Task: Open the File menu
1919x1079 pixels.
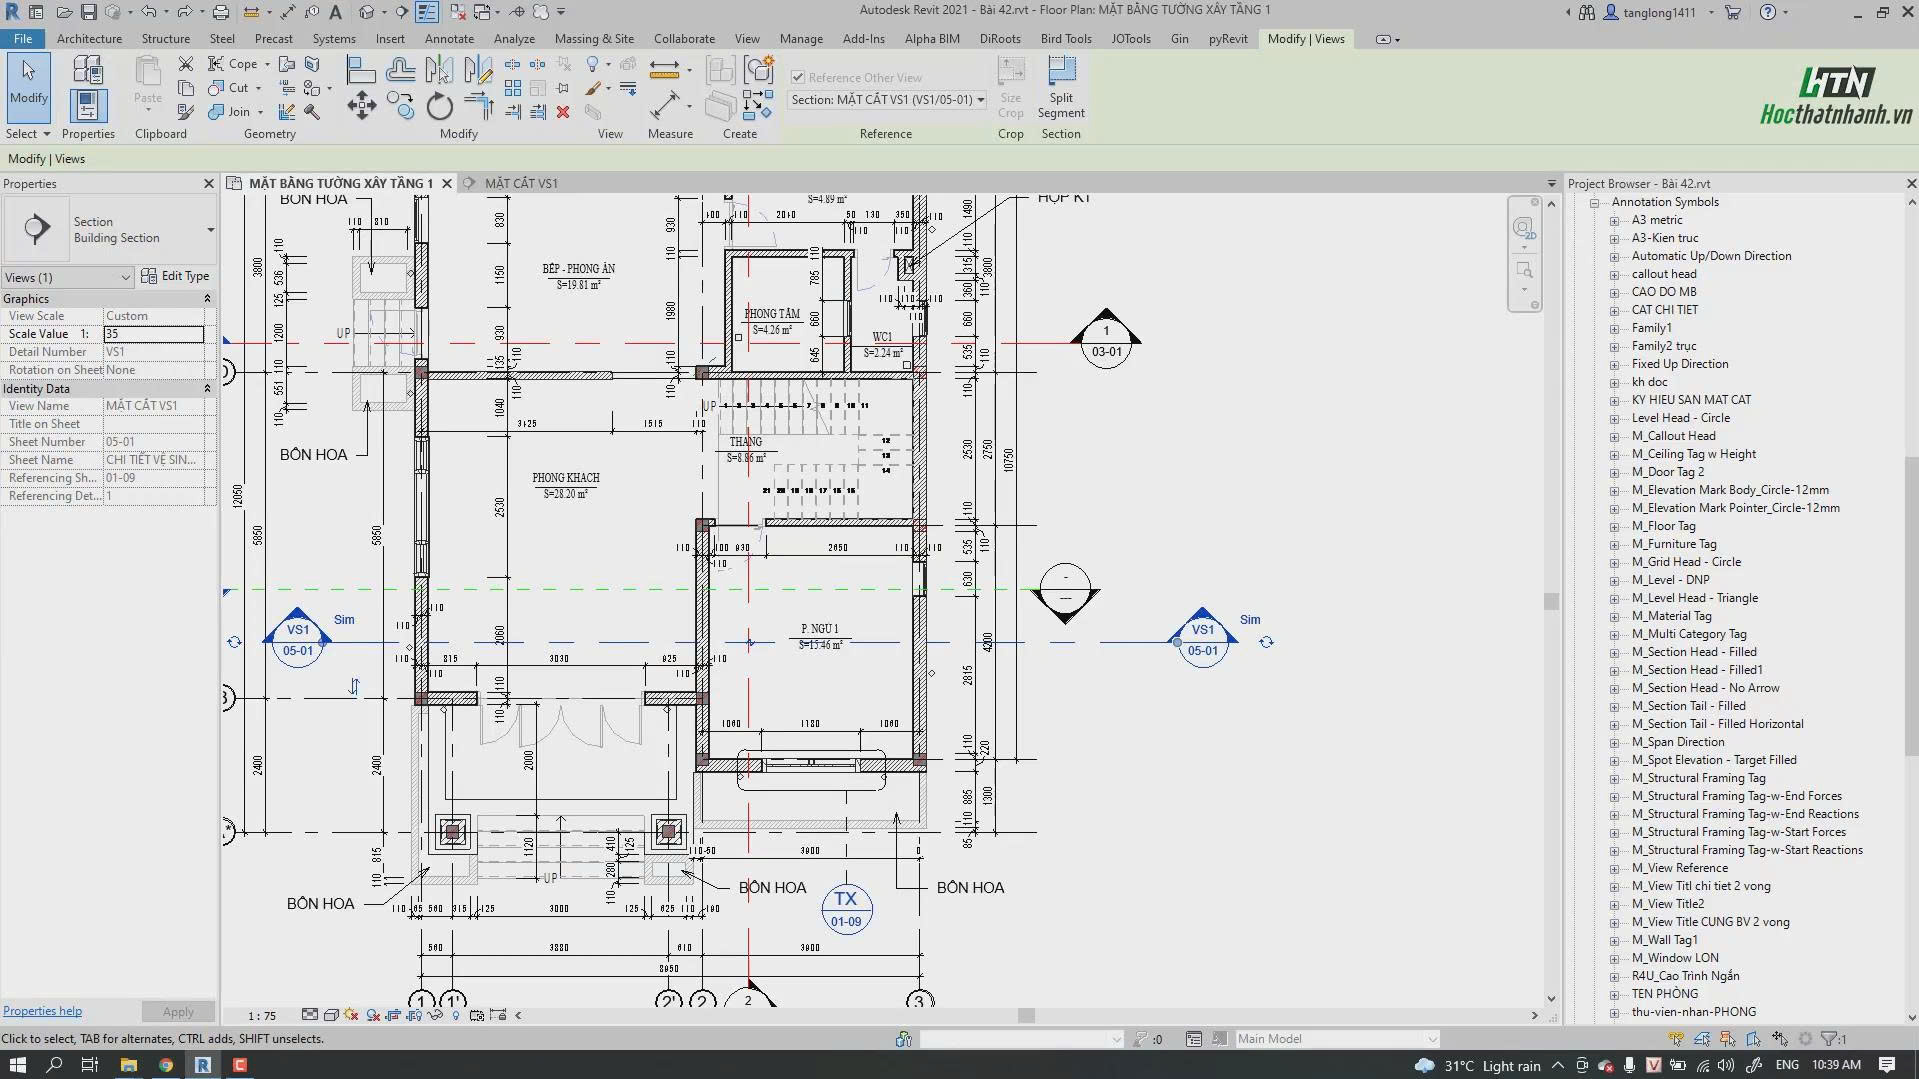Action: pos(22,39)
